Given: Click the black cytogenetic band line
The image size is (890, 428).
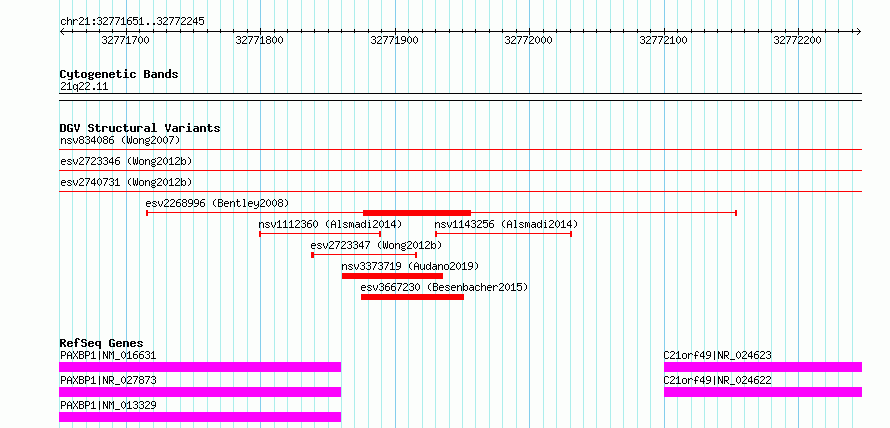Looking at the screenshot, I should pyautogui.click(x=460, y=97).
